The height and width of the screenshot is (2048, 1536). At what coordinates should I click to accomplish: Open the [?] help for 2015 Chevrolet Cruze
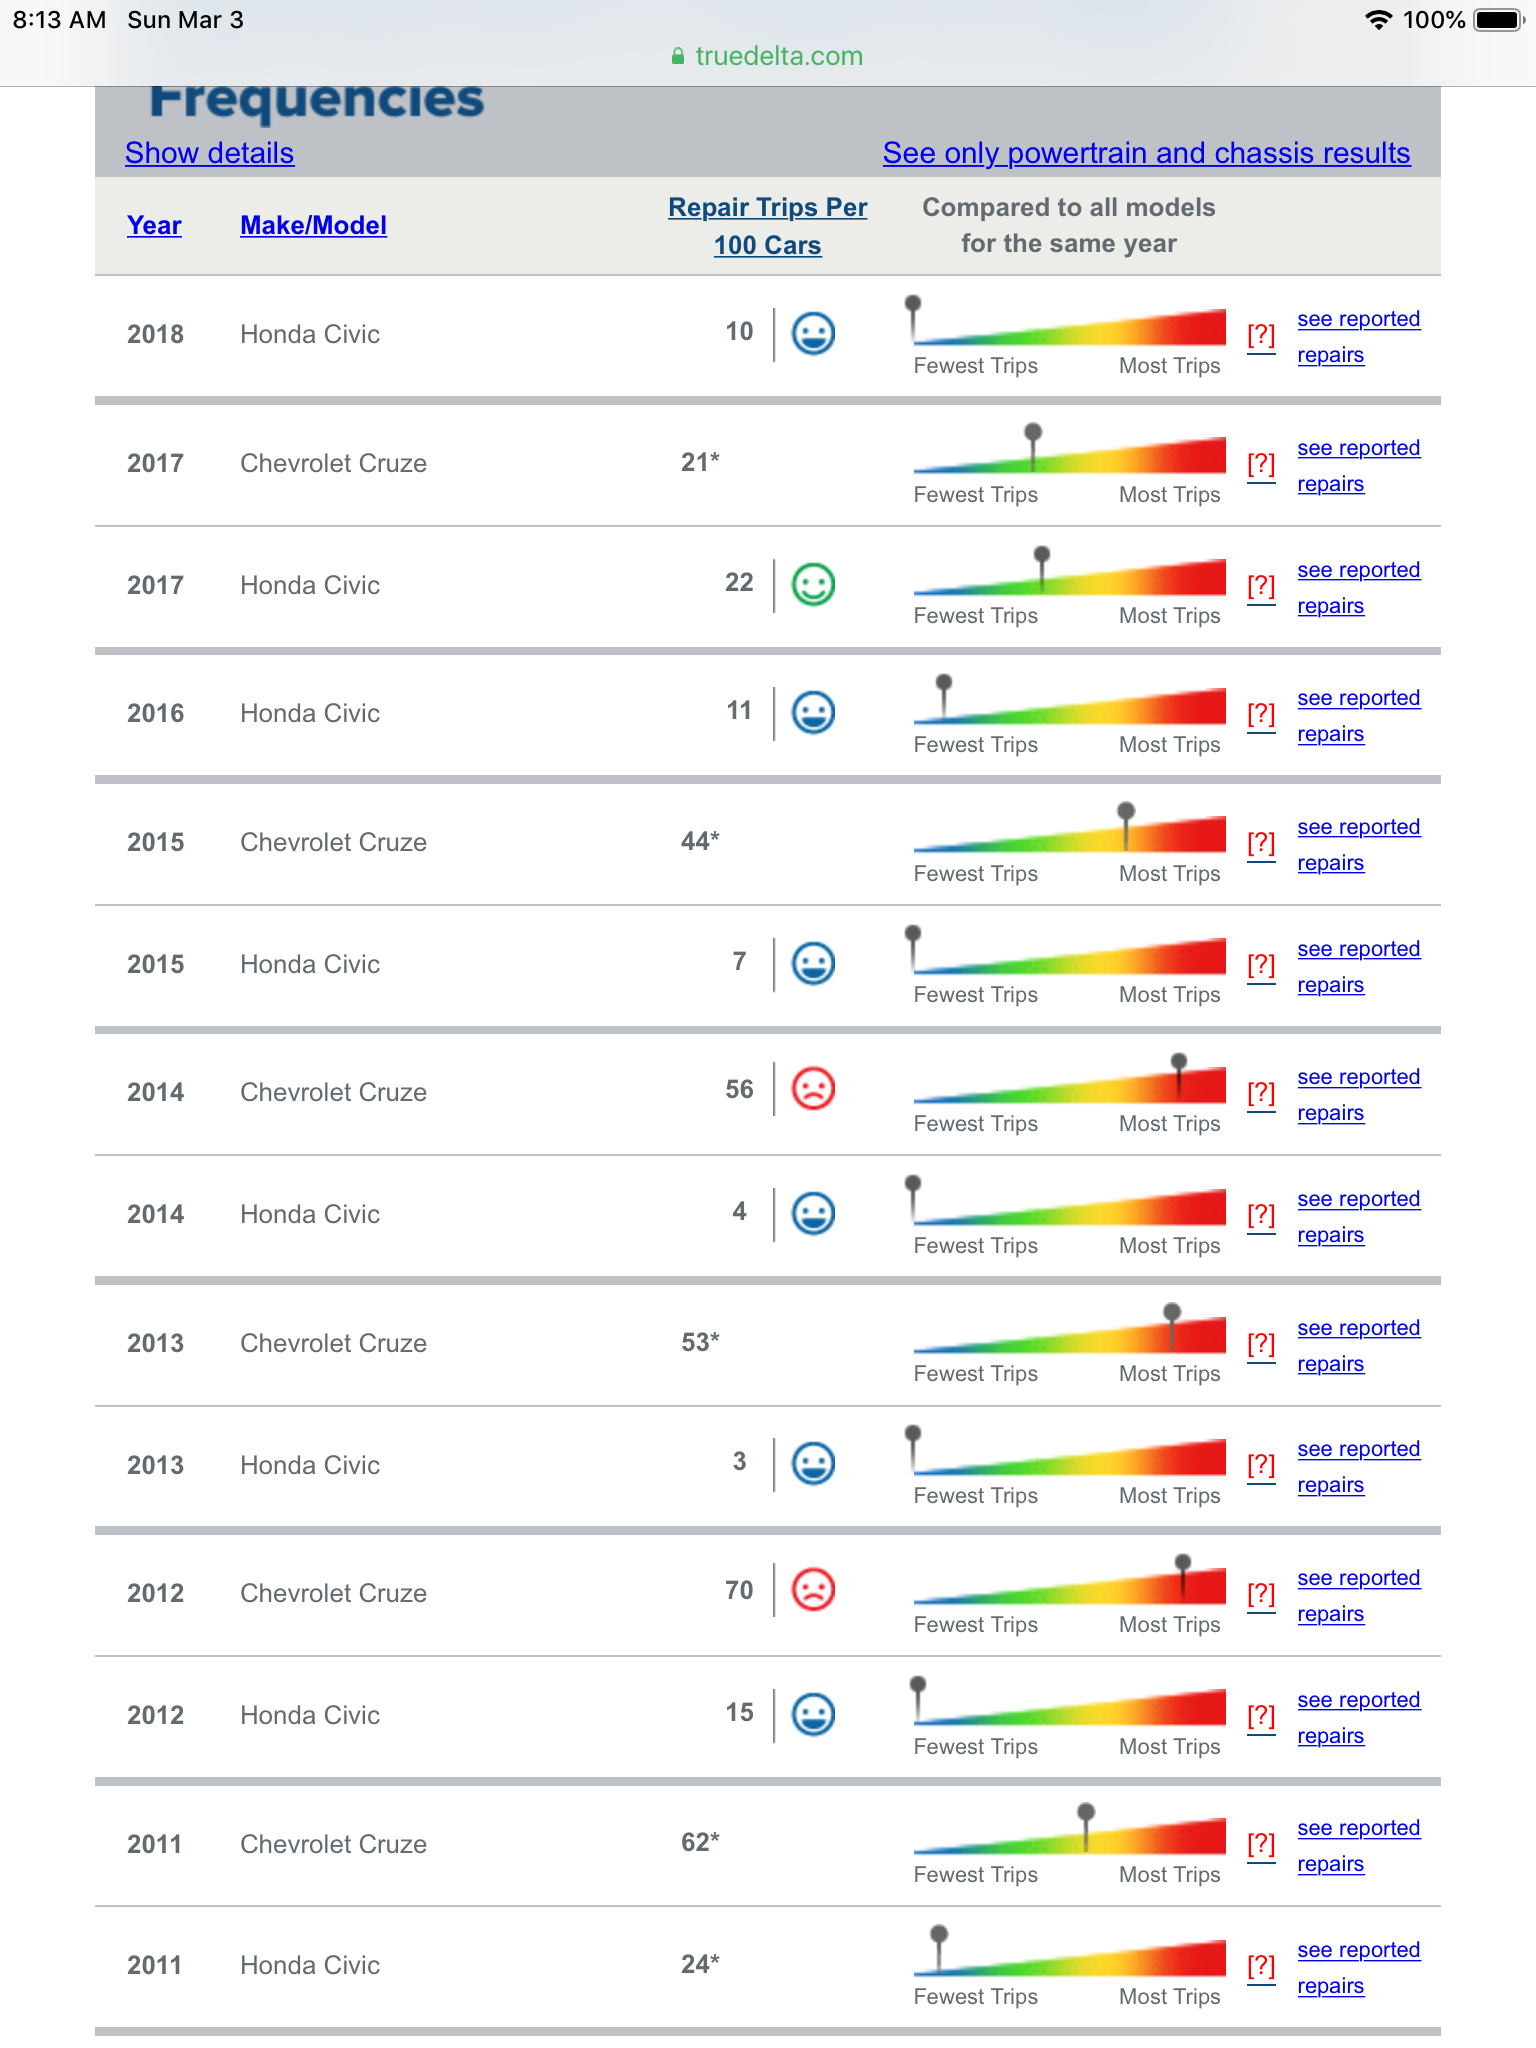coord(1261,843)
